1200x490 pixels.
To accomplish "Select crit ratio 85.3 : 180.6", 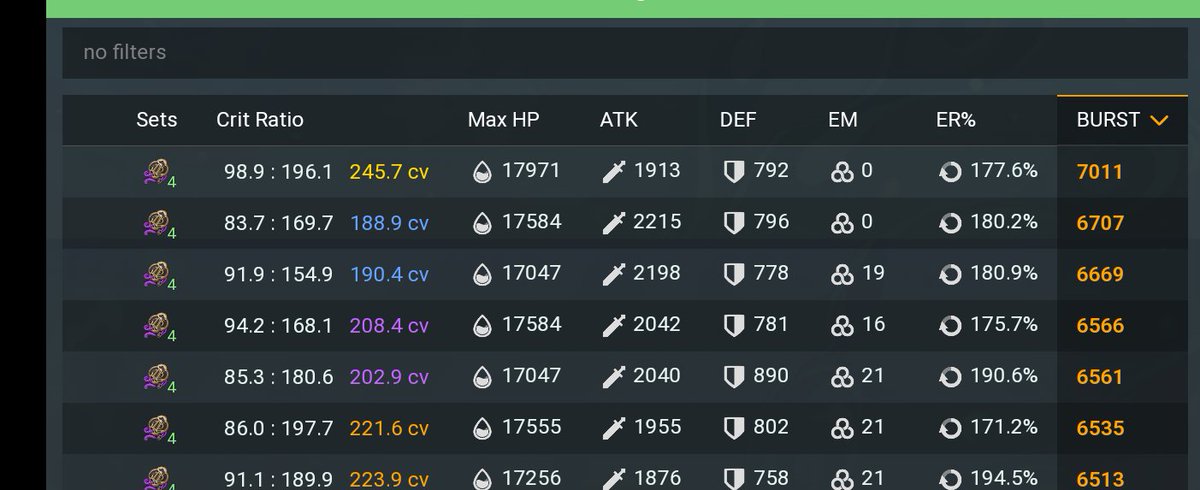I will click(x=278, y=377).
